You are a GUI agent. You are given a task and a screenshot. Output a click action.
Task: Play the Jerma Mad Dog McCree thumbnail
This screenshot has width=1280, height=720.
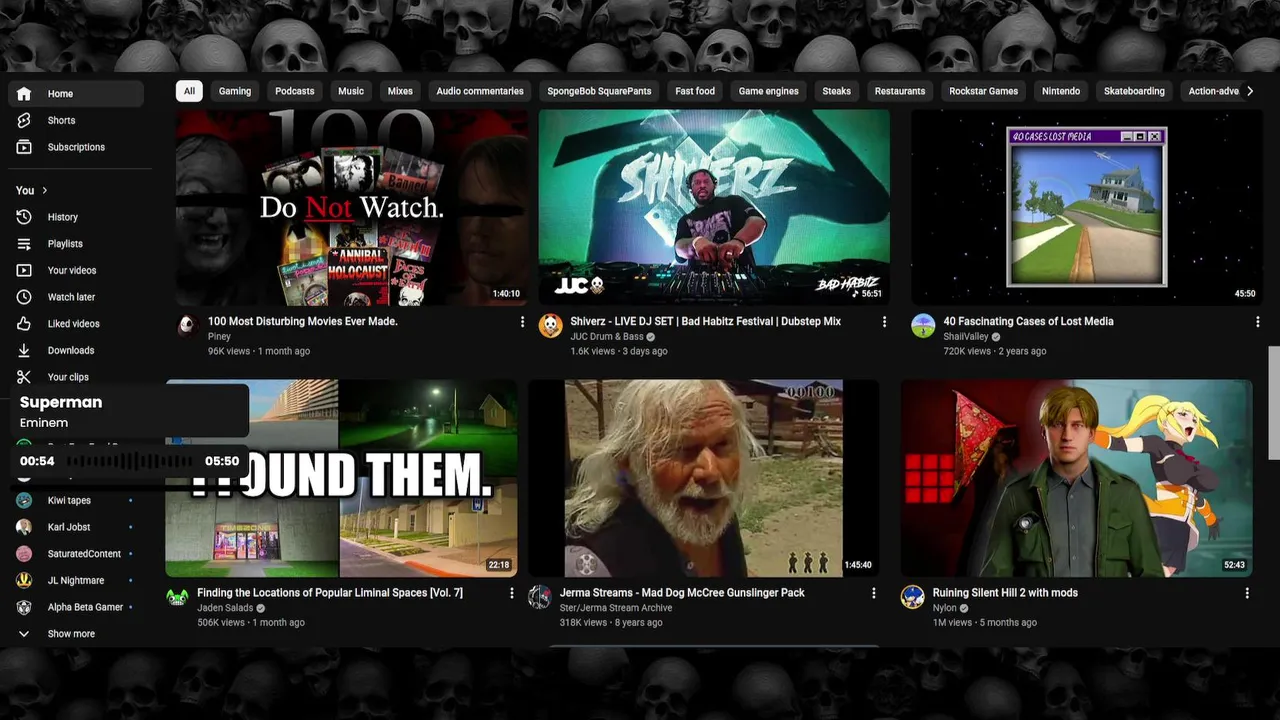click(x=704, y=478)
